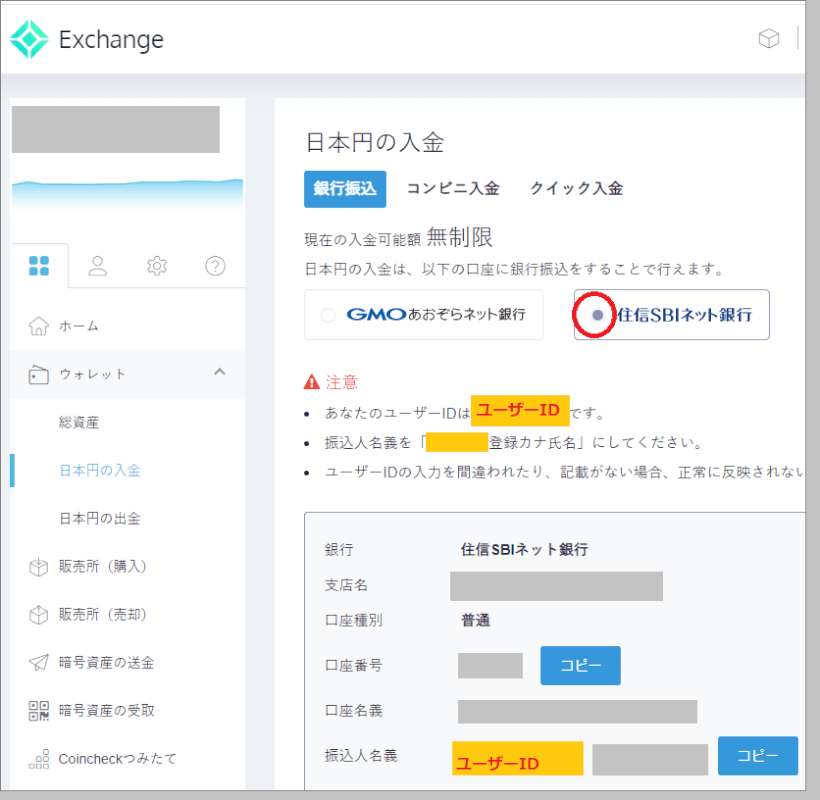
Task: Click the Exchange diamond logo
Action: (x=29, y=39)
